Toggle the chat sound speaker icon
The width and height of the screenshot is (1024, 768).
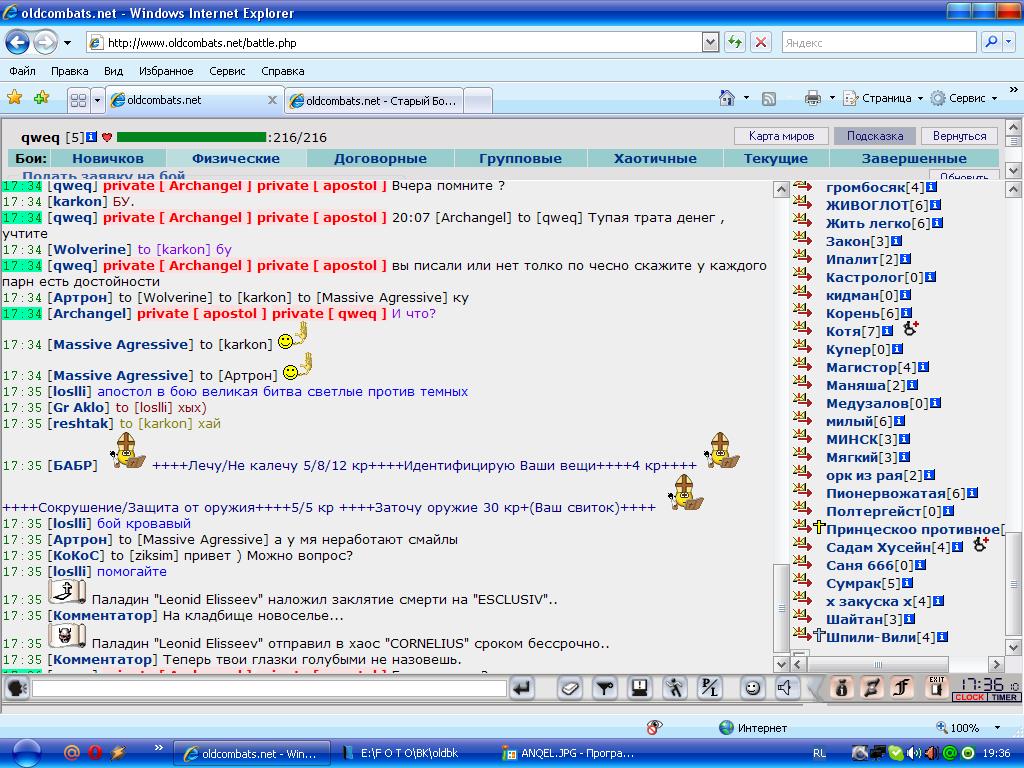point(786,688)
